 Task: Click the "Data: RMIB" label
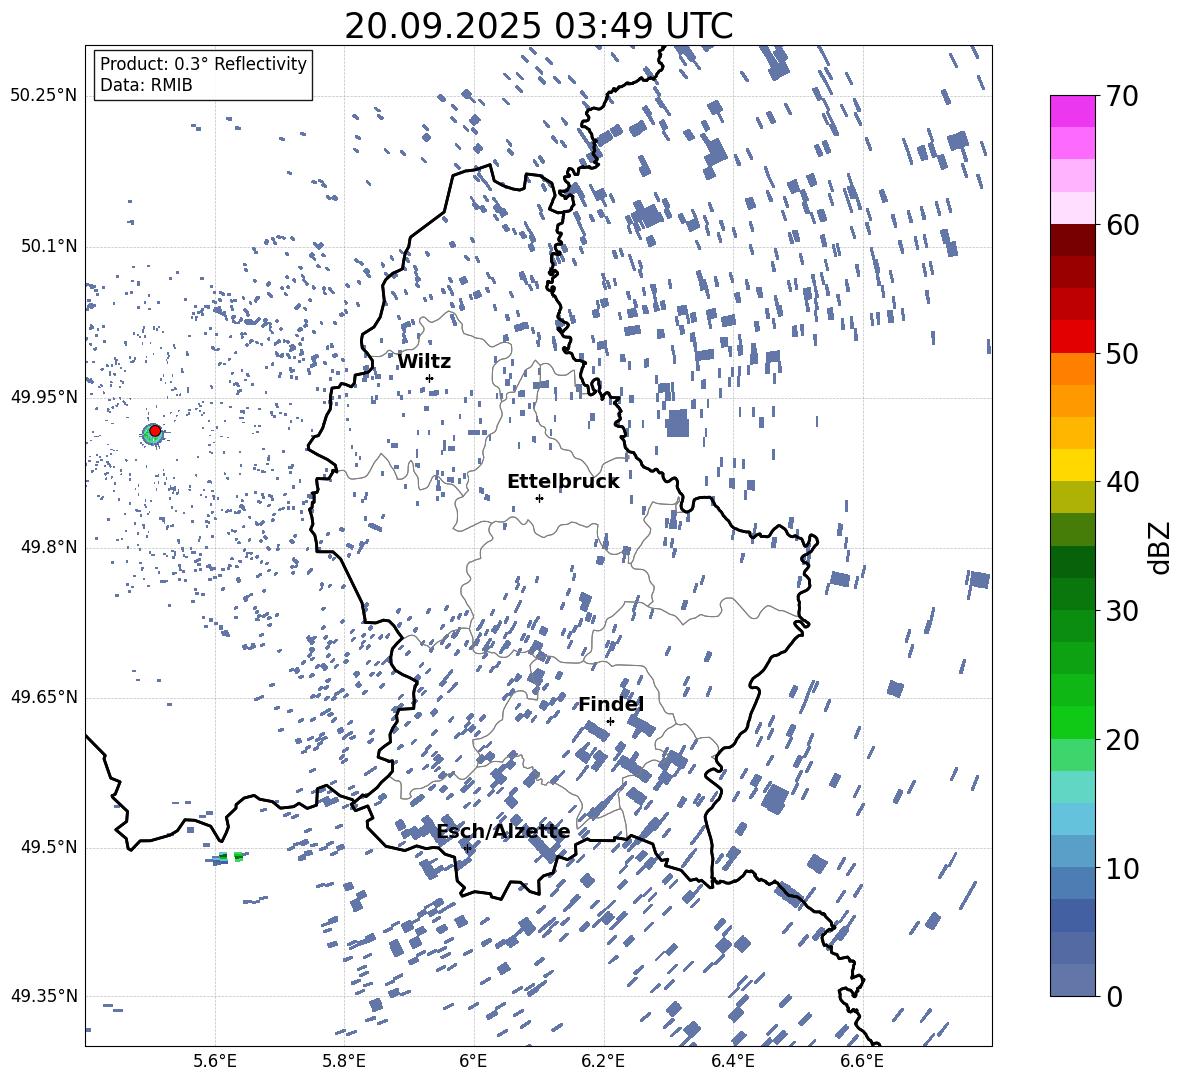(146, 85)
